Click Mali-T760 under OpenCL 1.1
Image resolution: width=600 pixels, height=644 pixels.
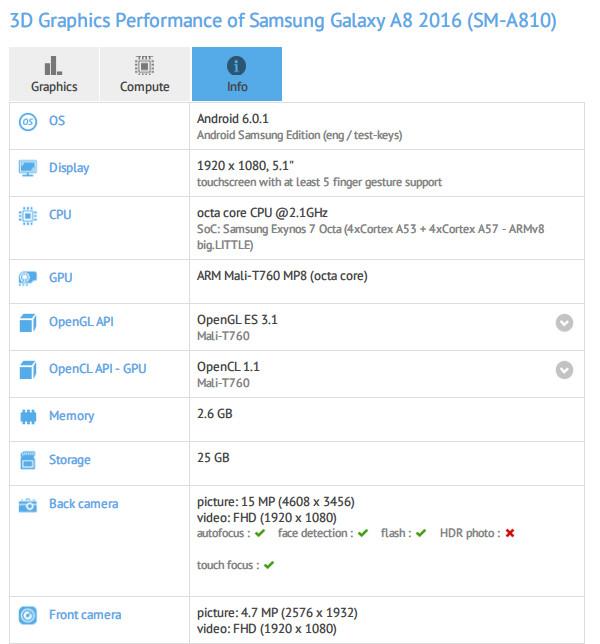pos(223,383)
